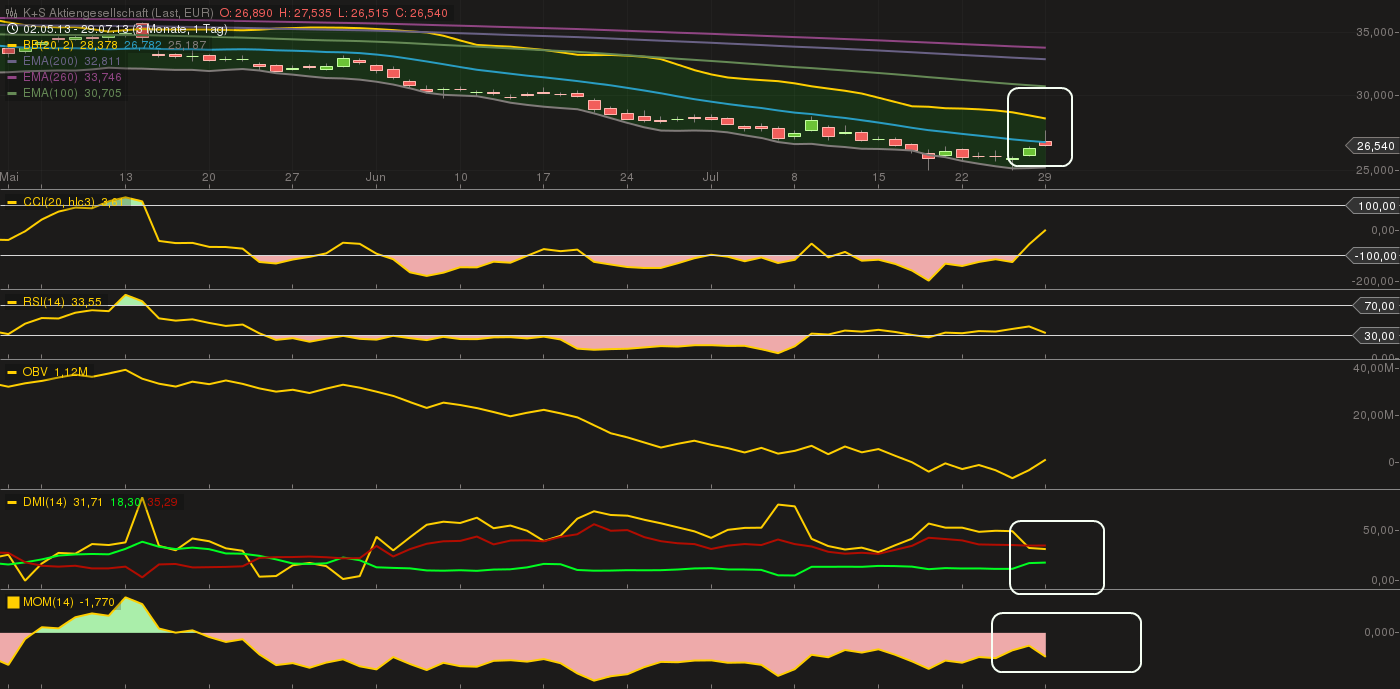
Task: Click the OBV value 1,12M
Action: (70, 372)
